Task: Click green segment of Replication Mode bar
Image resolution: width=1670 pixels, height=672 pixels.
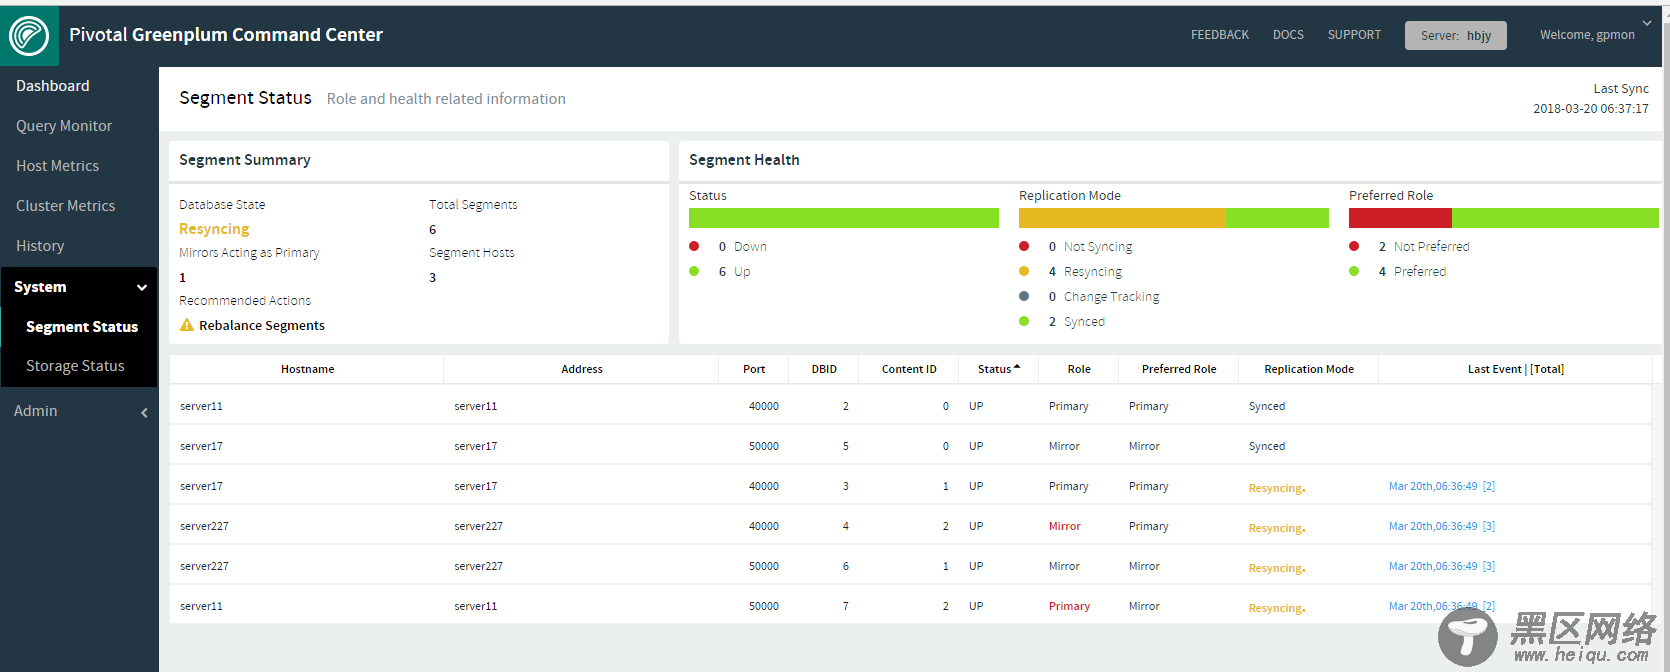Action: pos(1277,218)
